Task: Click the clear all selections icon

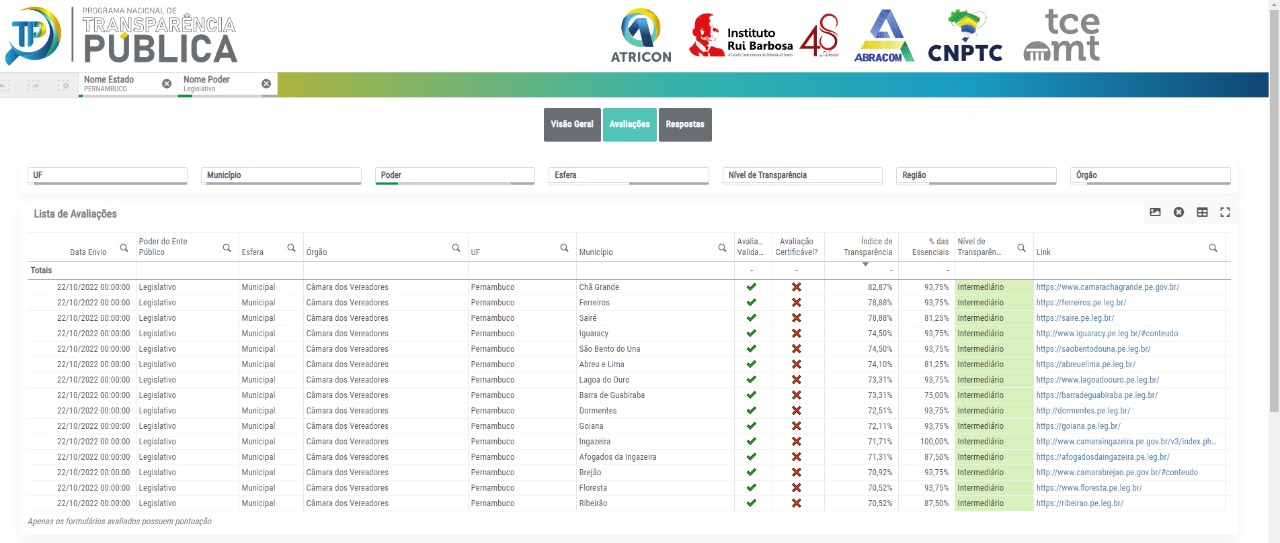Action: [64, 85]
